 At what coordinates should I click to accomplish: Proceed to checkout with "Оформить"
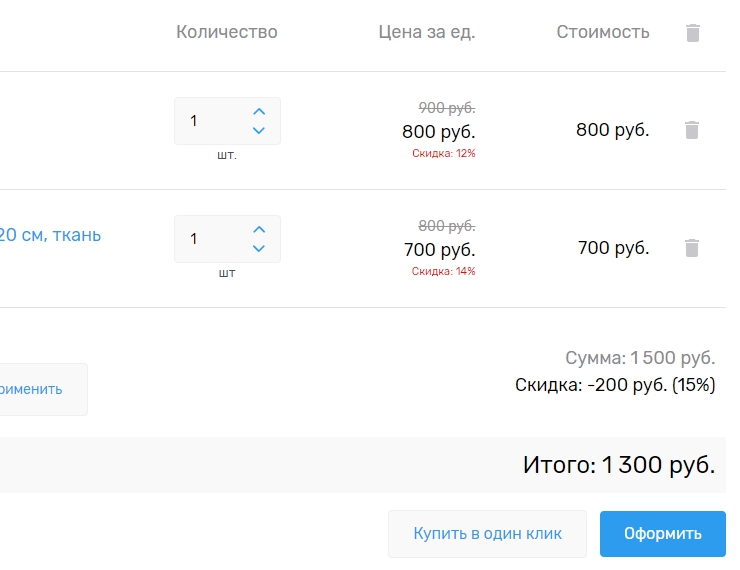pos(662,534)
